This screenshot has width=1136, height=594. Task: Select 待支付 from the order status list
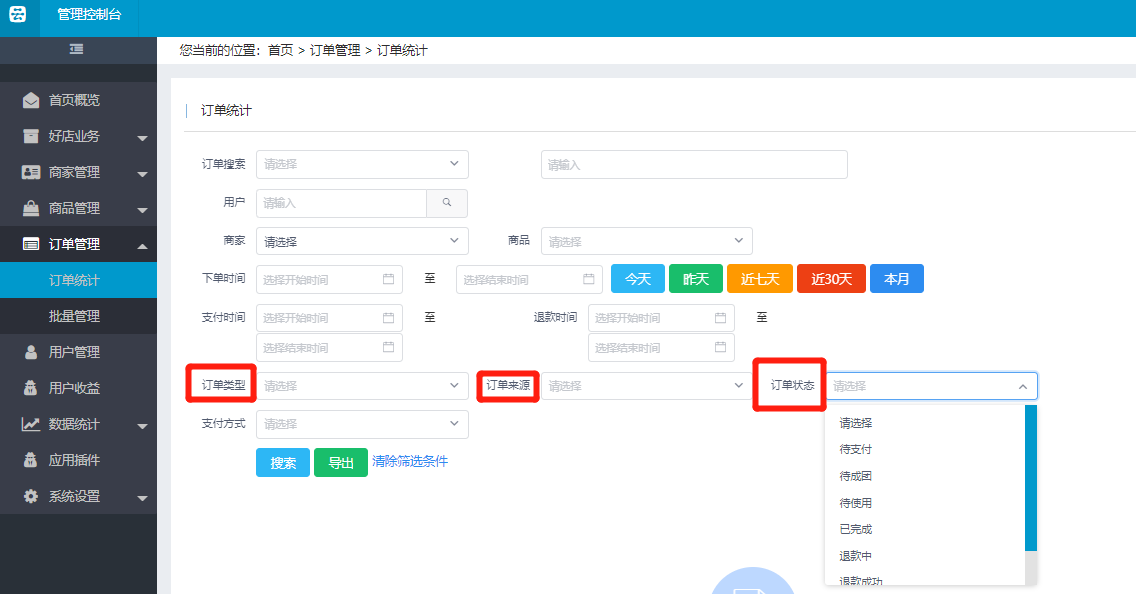856,450
